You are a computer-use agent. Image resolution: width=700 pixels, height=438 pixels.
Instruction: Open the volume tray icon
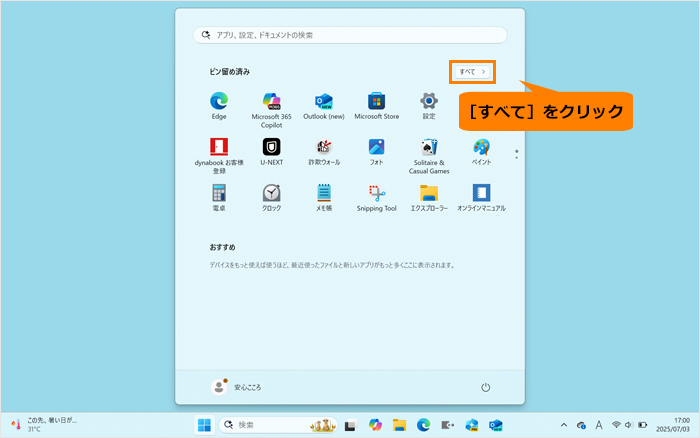click(629, 425)
